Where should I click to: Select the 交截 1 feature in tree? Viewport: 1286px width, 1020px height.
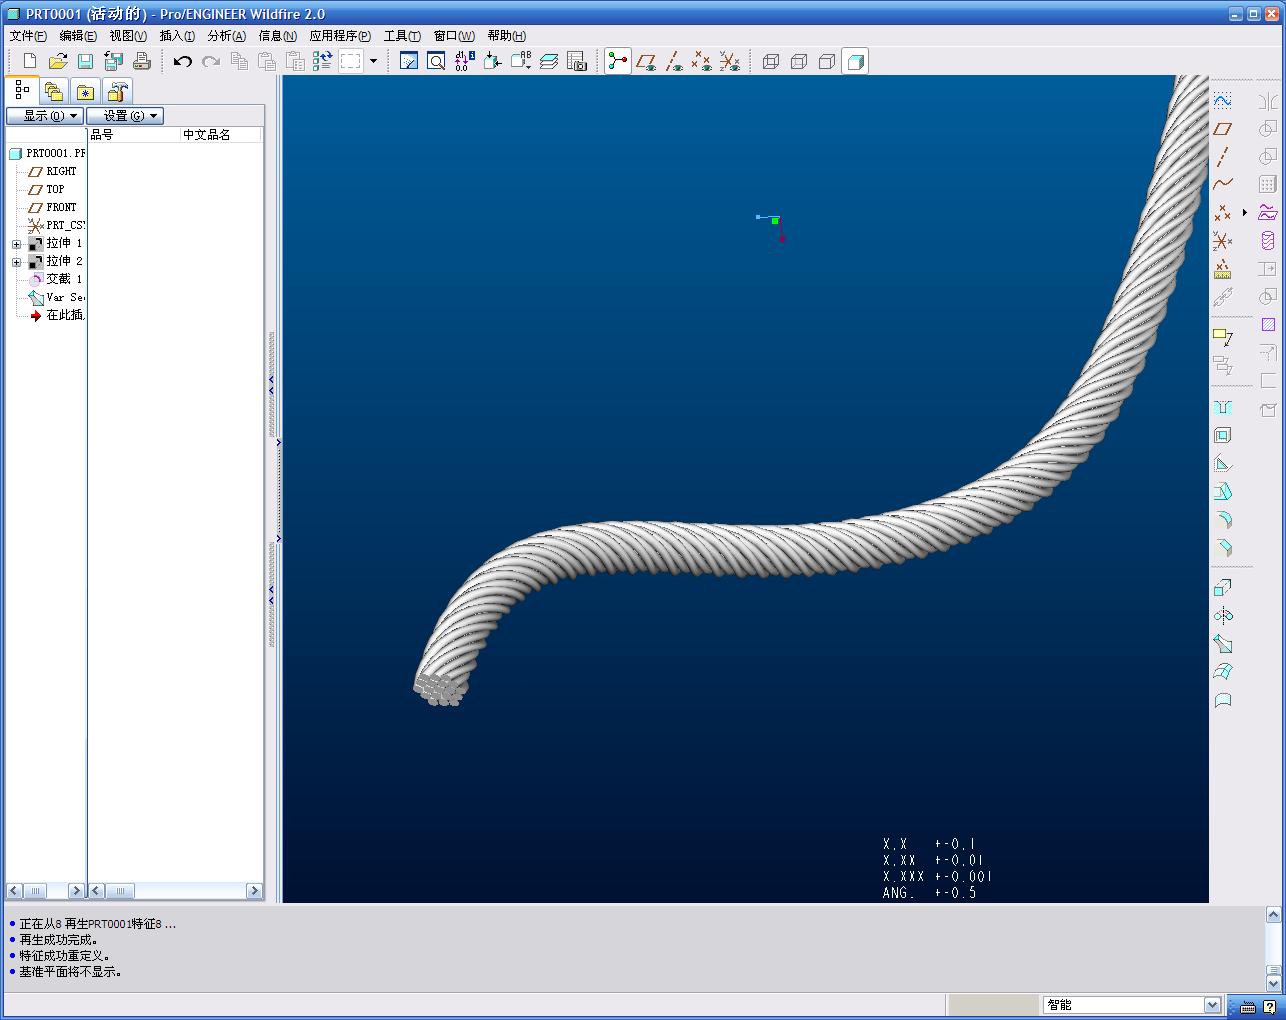pyautogui.click(x=56, y=279)
